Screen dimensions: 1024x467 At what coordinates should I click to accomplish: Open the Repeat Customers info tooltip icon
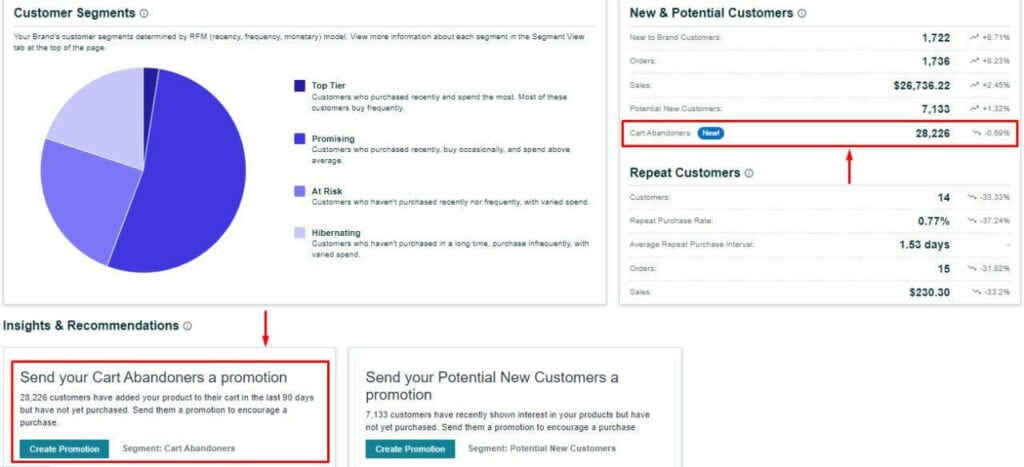(x=750, y=173)
